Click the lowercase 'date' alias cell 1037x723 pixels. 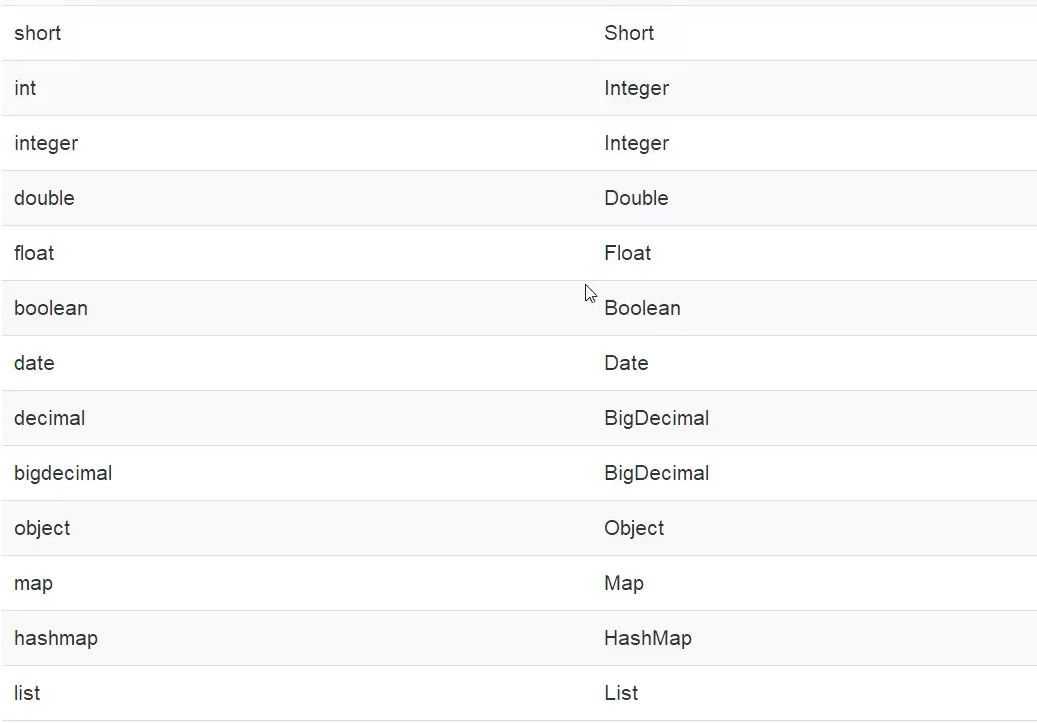click(34, 363)
